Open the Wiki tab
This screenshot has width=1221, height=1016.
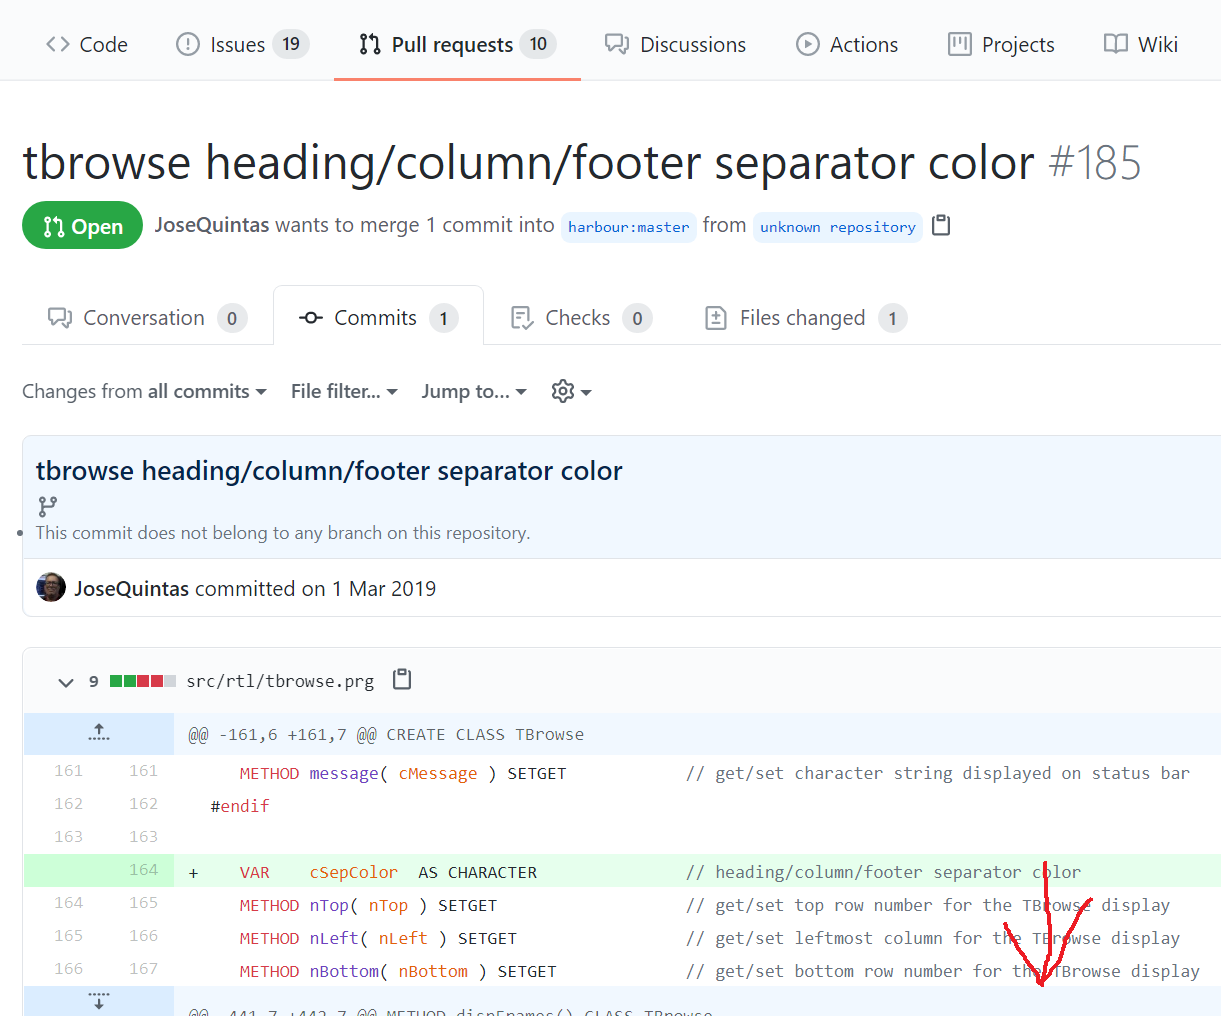coord(1141,44)
